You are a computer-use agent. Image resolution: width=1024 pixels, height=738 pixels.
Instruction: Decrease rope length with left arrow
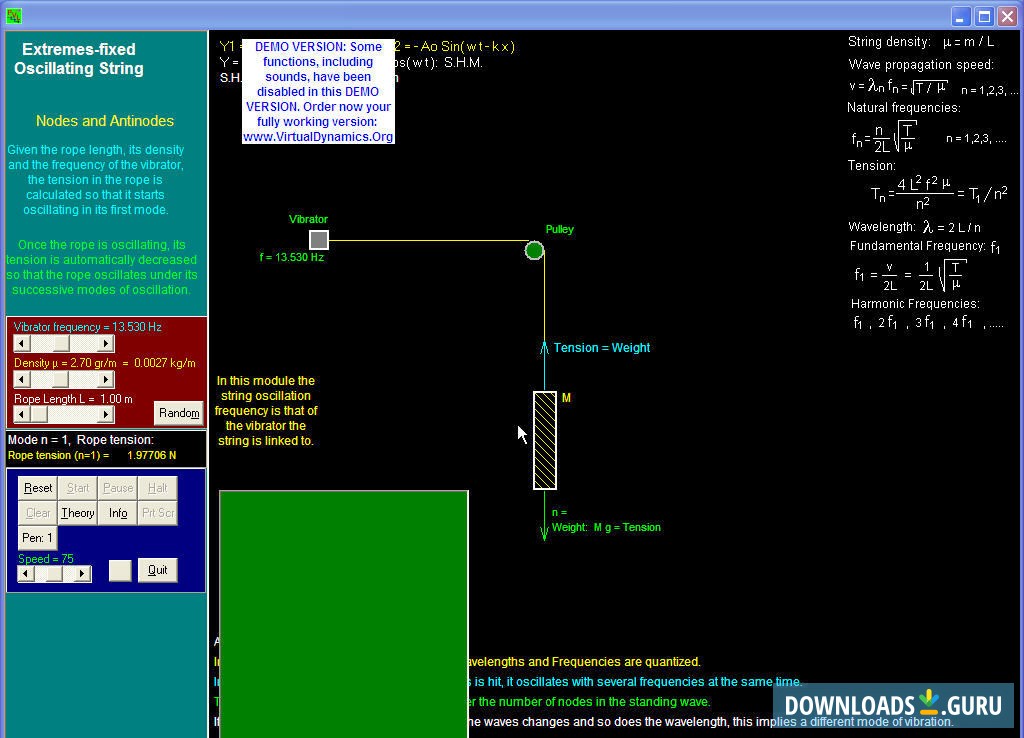click(22, 414)
